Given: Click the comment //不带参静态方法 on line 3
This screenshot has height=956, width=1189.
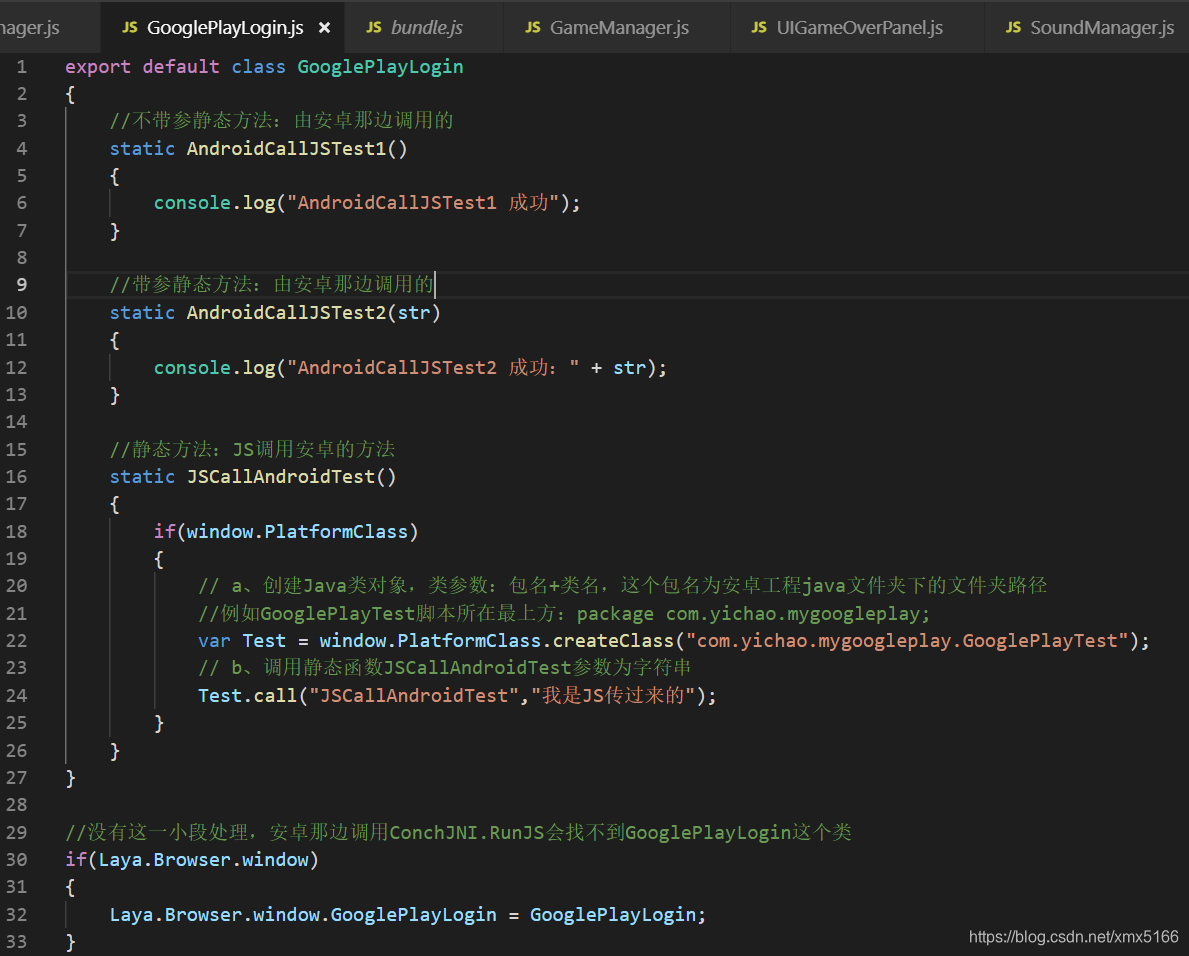Looking at the screenshot, I should pyautogui.click(x=281, y=121).
